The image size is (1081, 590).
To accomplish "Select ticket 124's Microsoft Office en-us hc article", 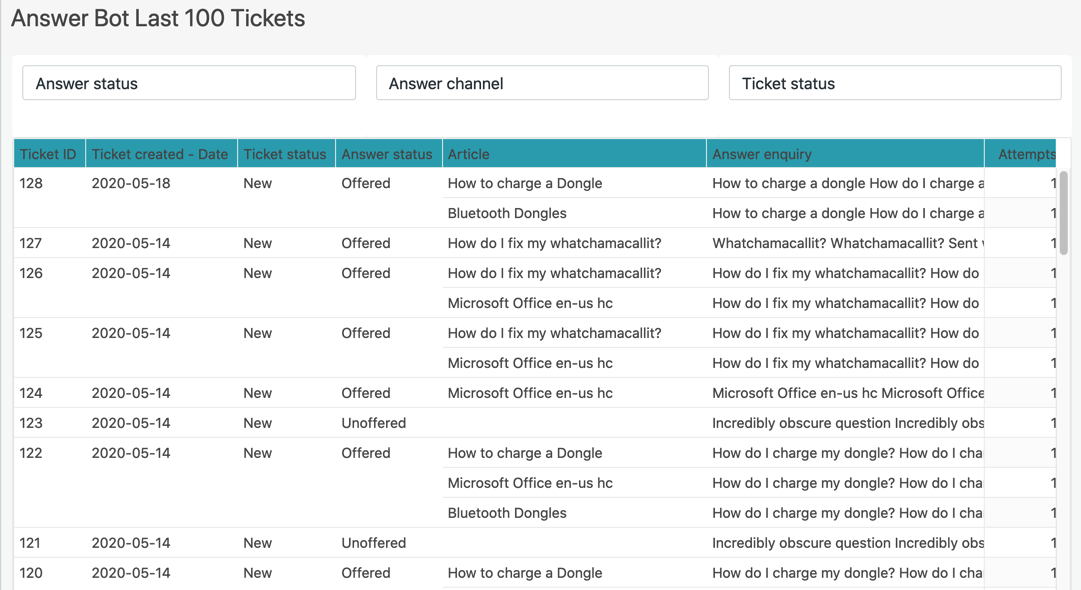I will coord(530,393).
